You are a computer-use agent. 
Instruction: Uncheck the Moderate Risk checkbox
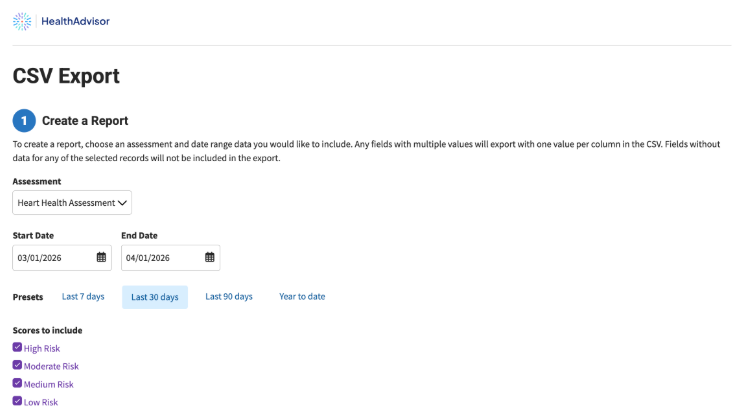(17, 365)
